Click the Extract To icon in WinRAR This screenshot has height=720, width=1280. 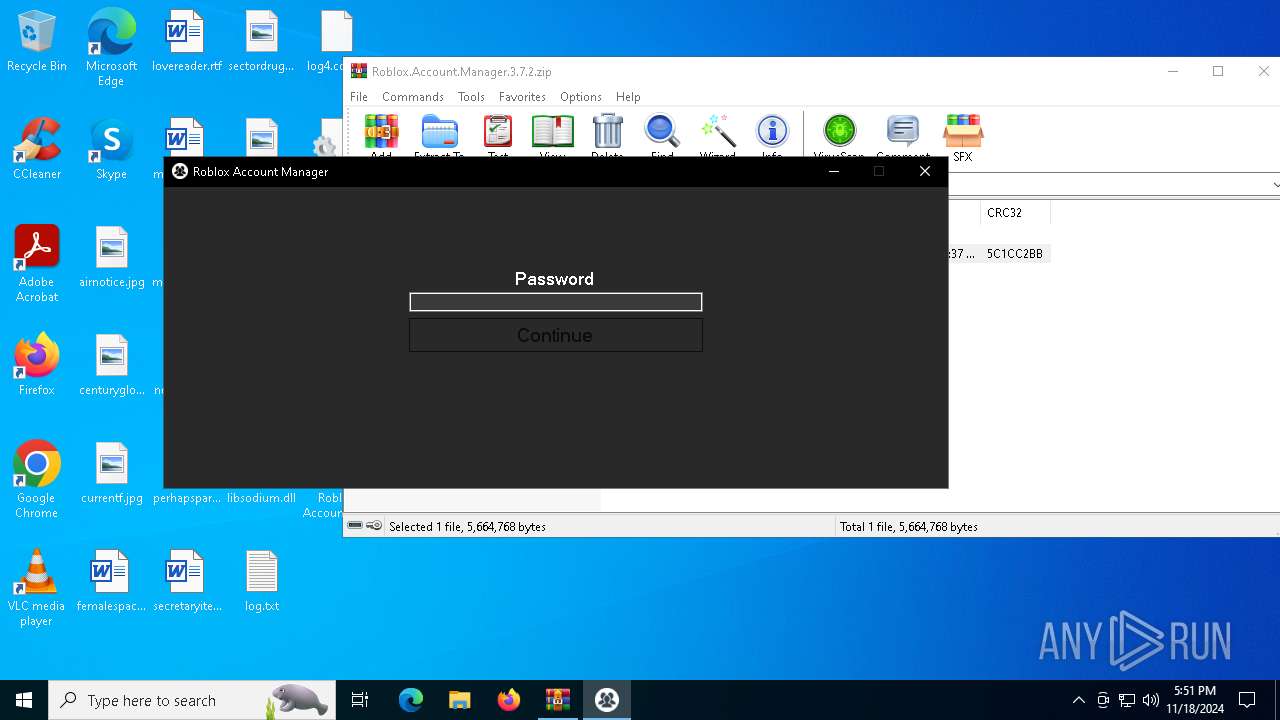coord(439,132)
